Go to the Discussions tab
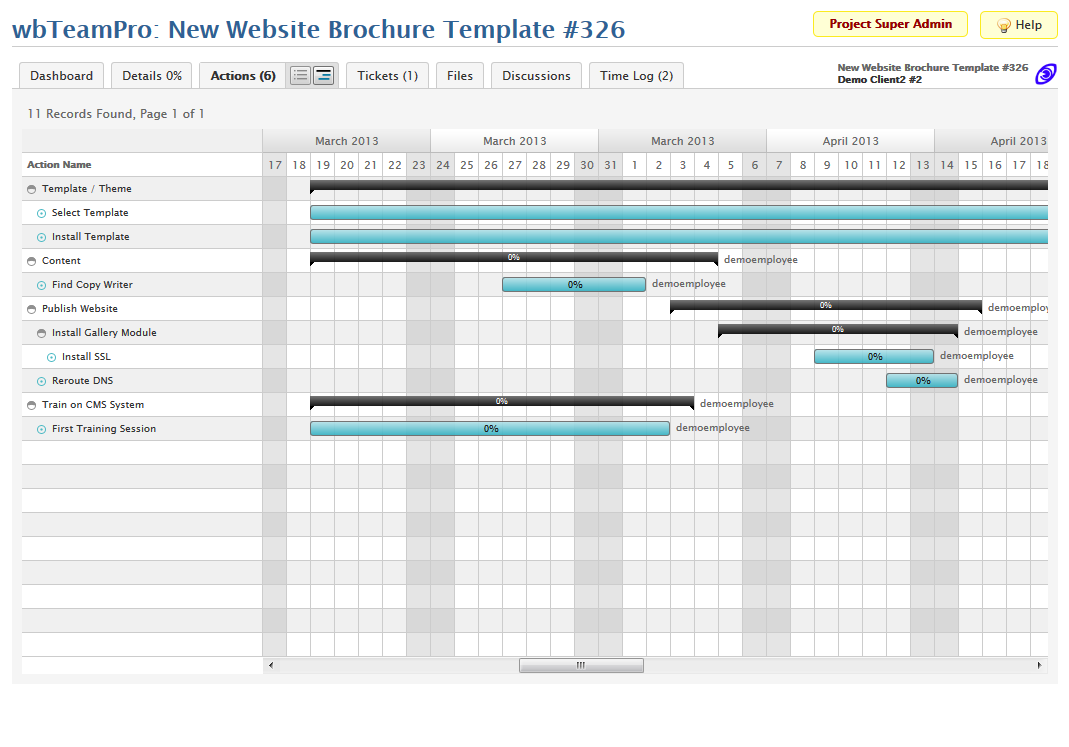1069x747 pixels. click(536, 76)
